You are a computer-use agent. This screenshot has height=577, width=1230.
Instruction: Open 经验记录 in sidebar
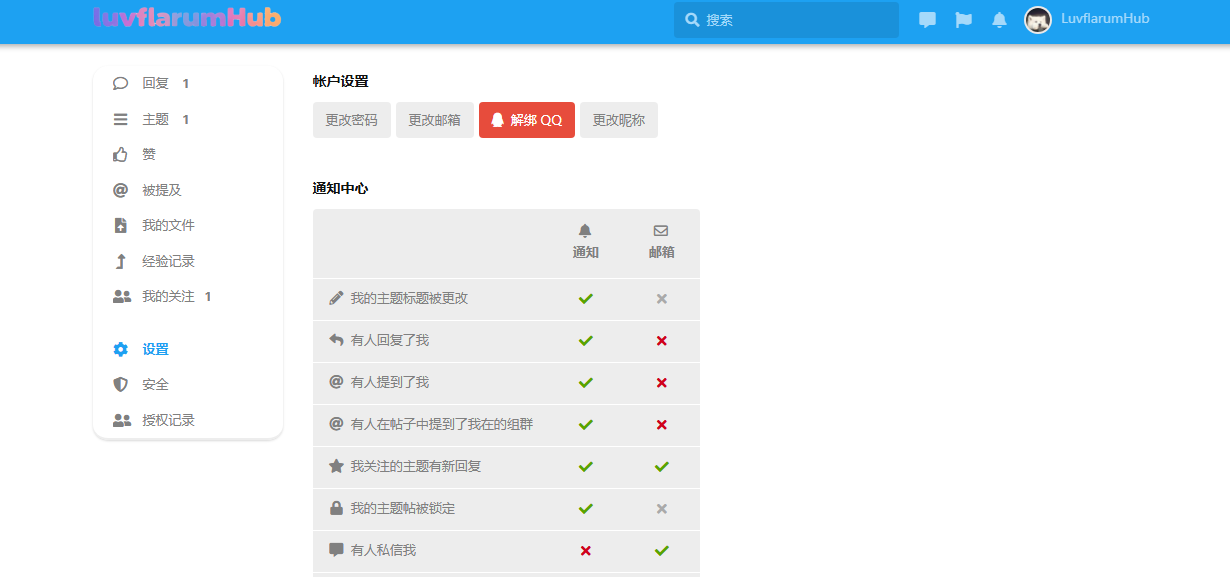click(167, 262)
